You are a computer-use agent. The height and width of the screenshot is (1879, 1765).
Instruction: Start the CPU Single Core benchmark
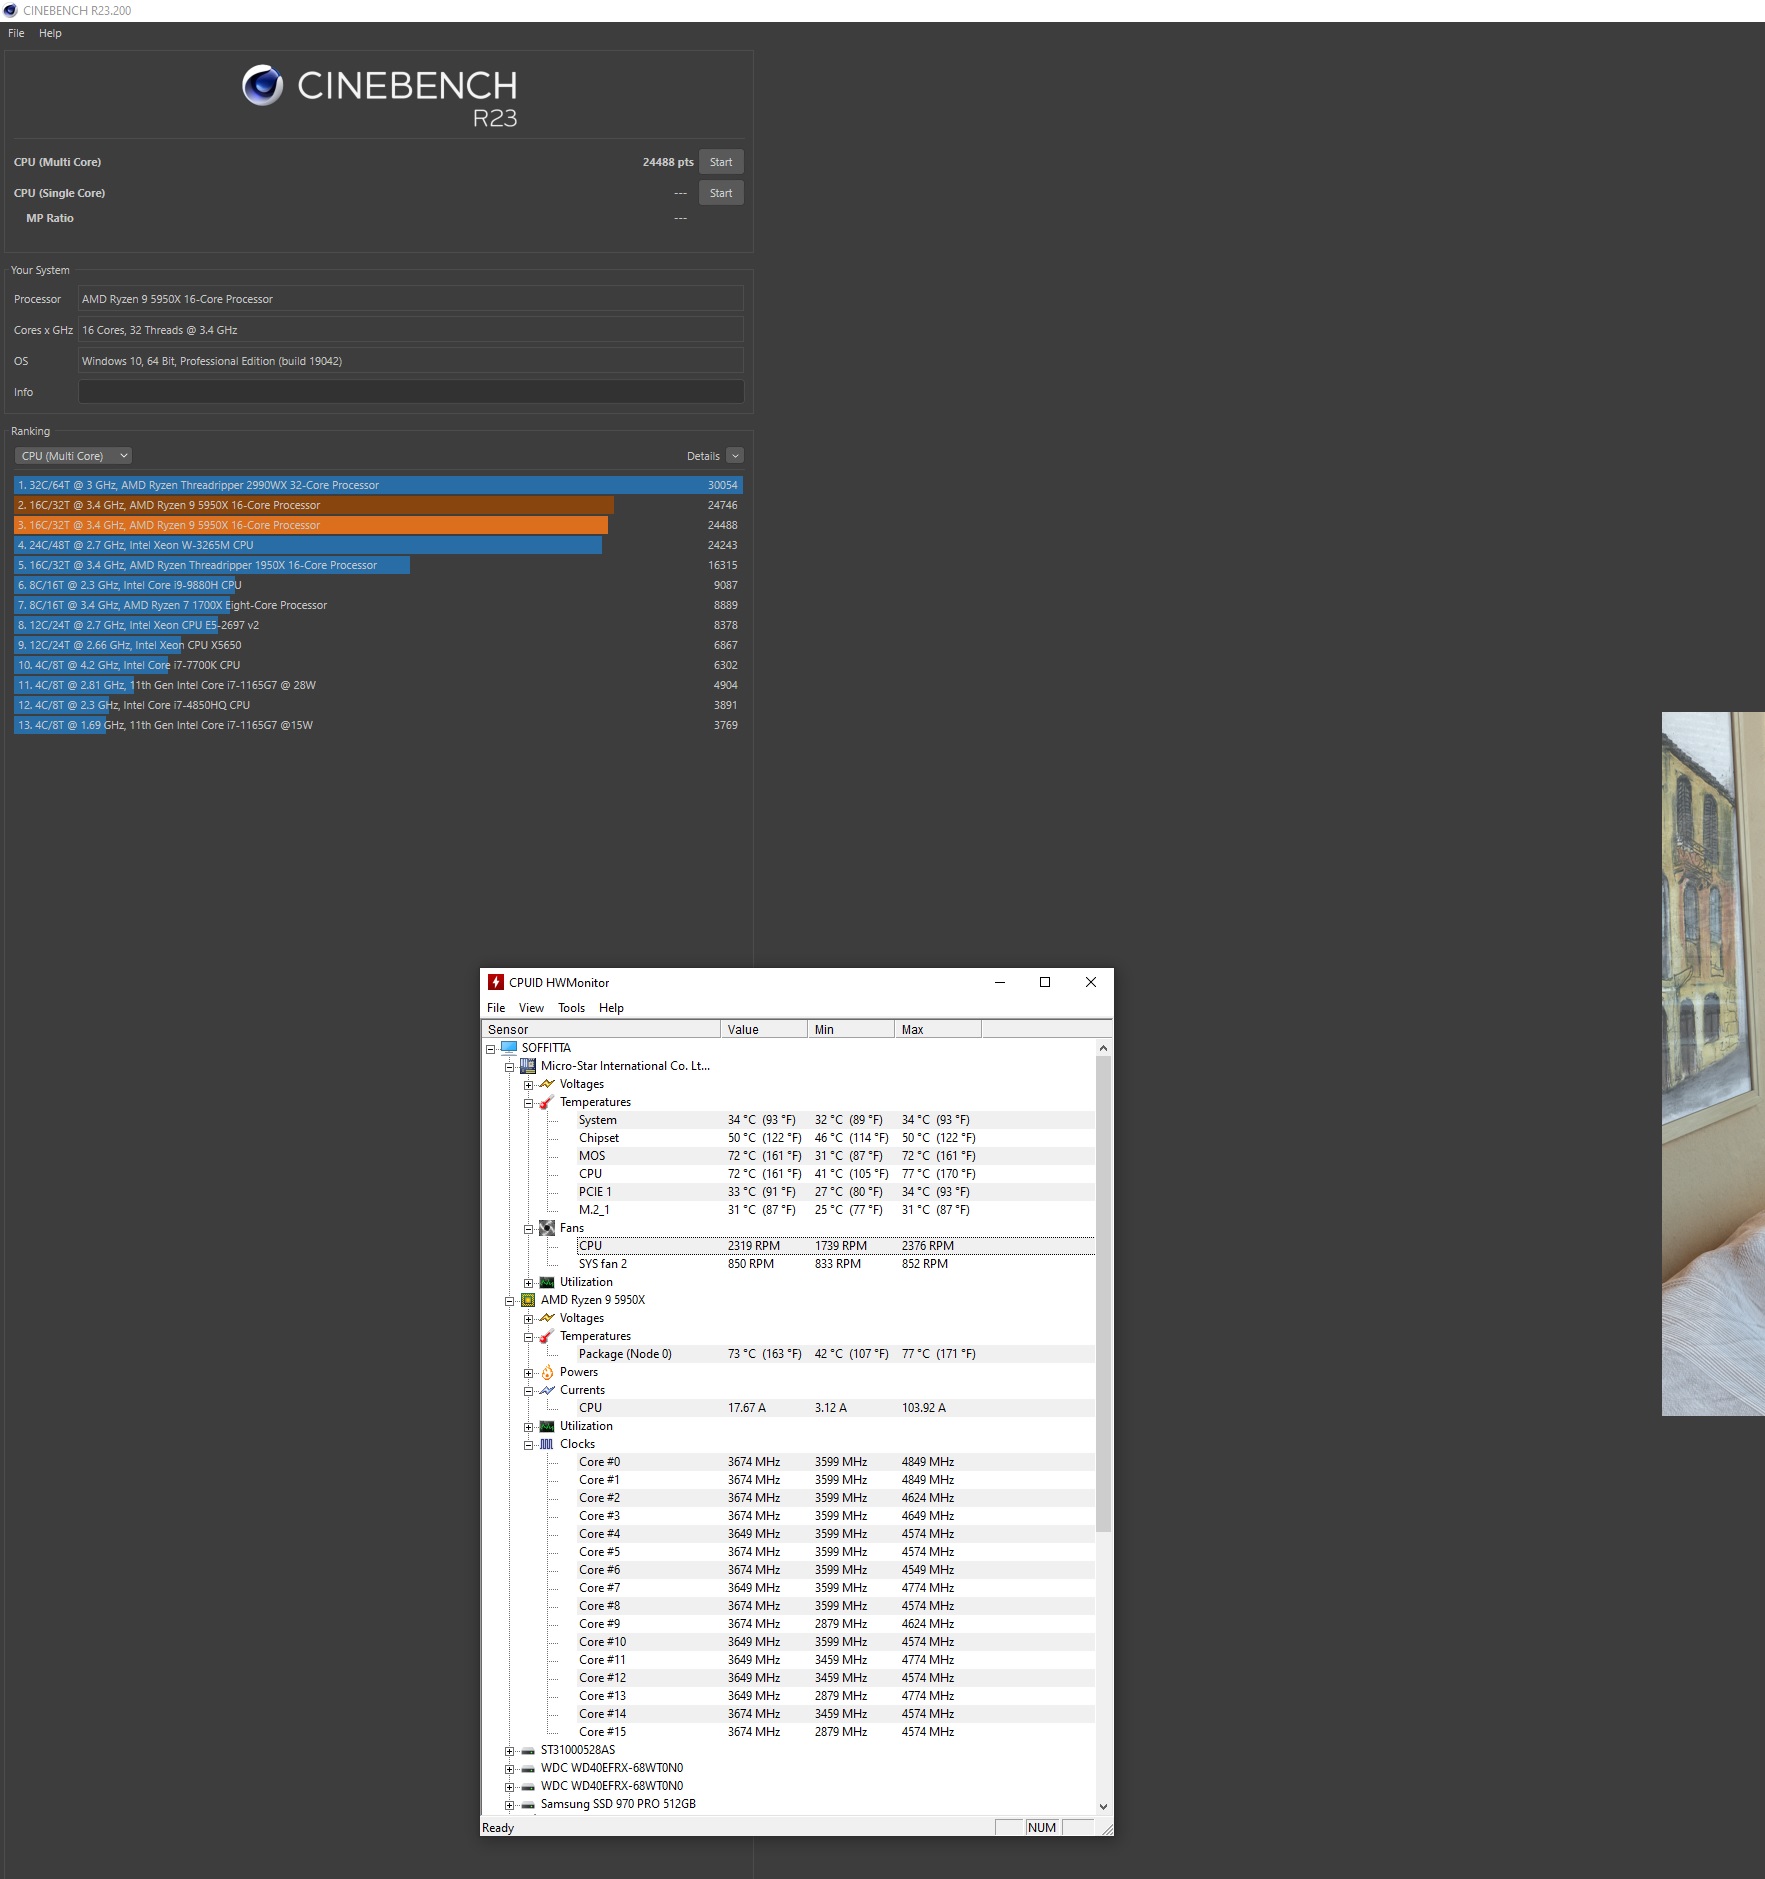721,193
